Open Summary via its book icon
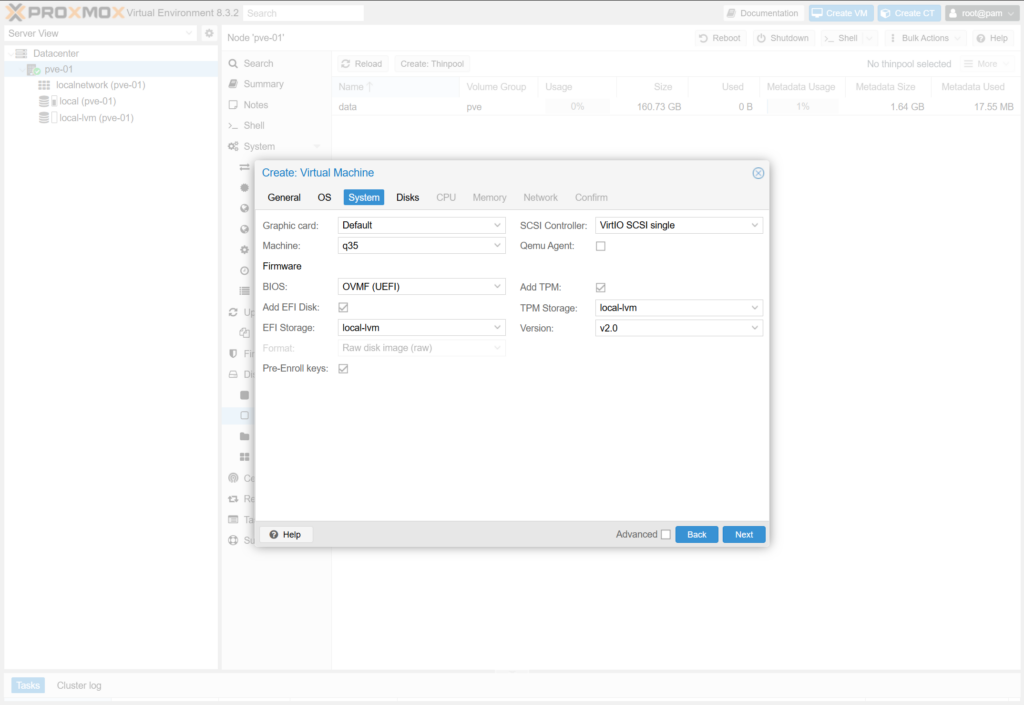The image size is (1024, 705). (x=233, y=84)
